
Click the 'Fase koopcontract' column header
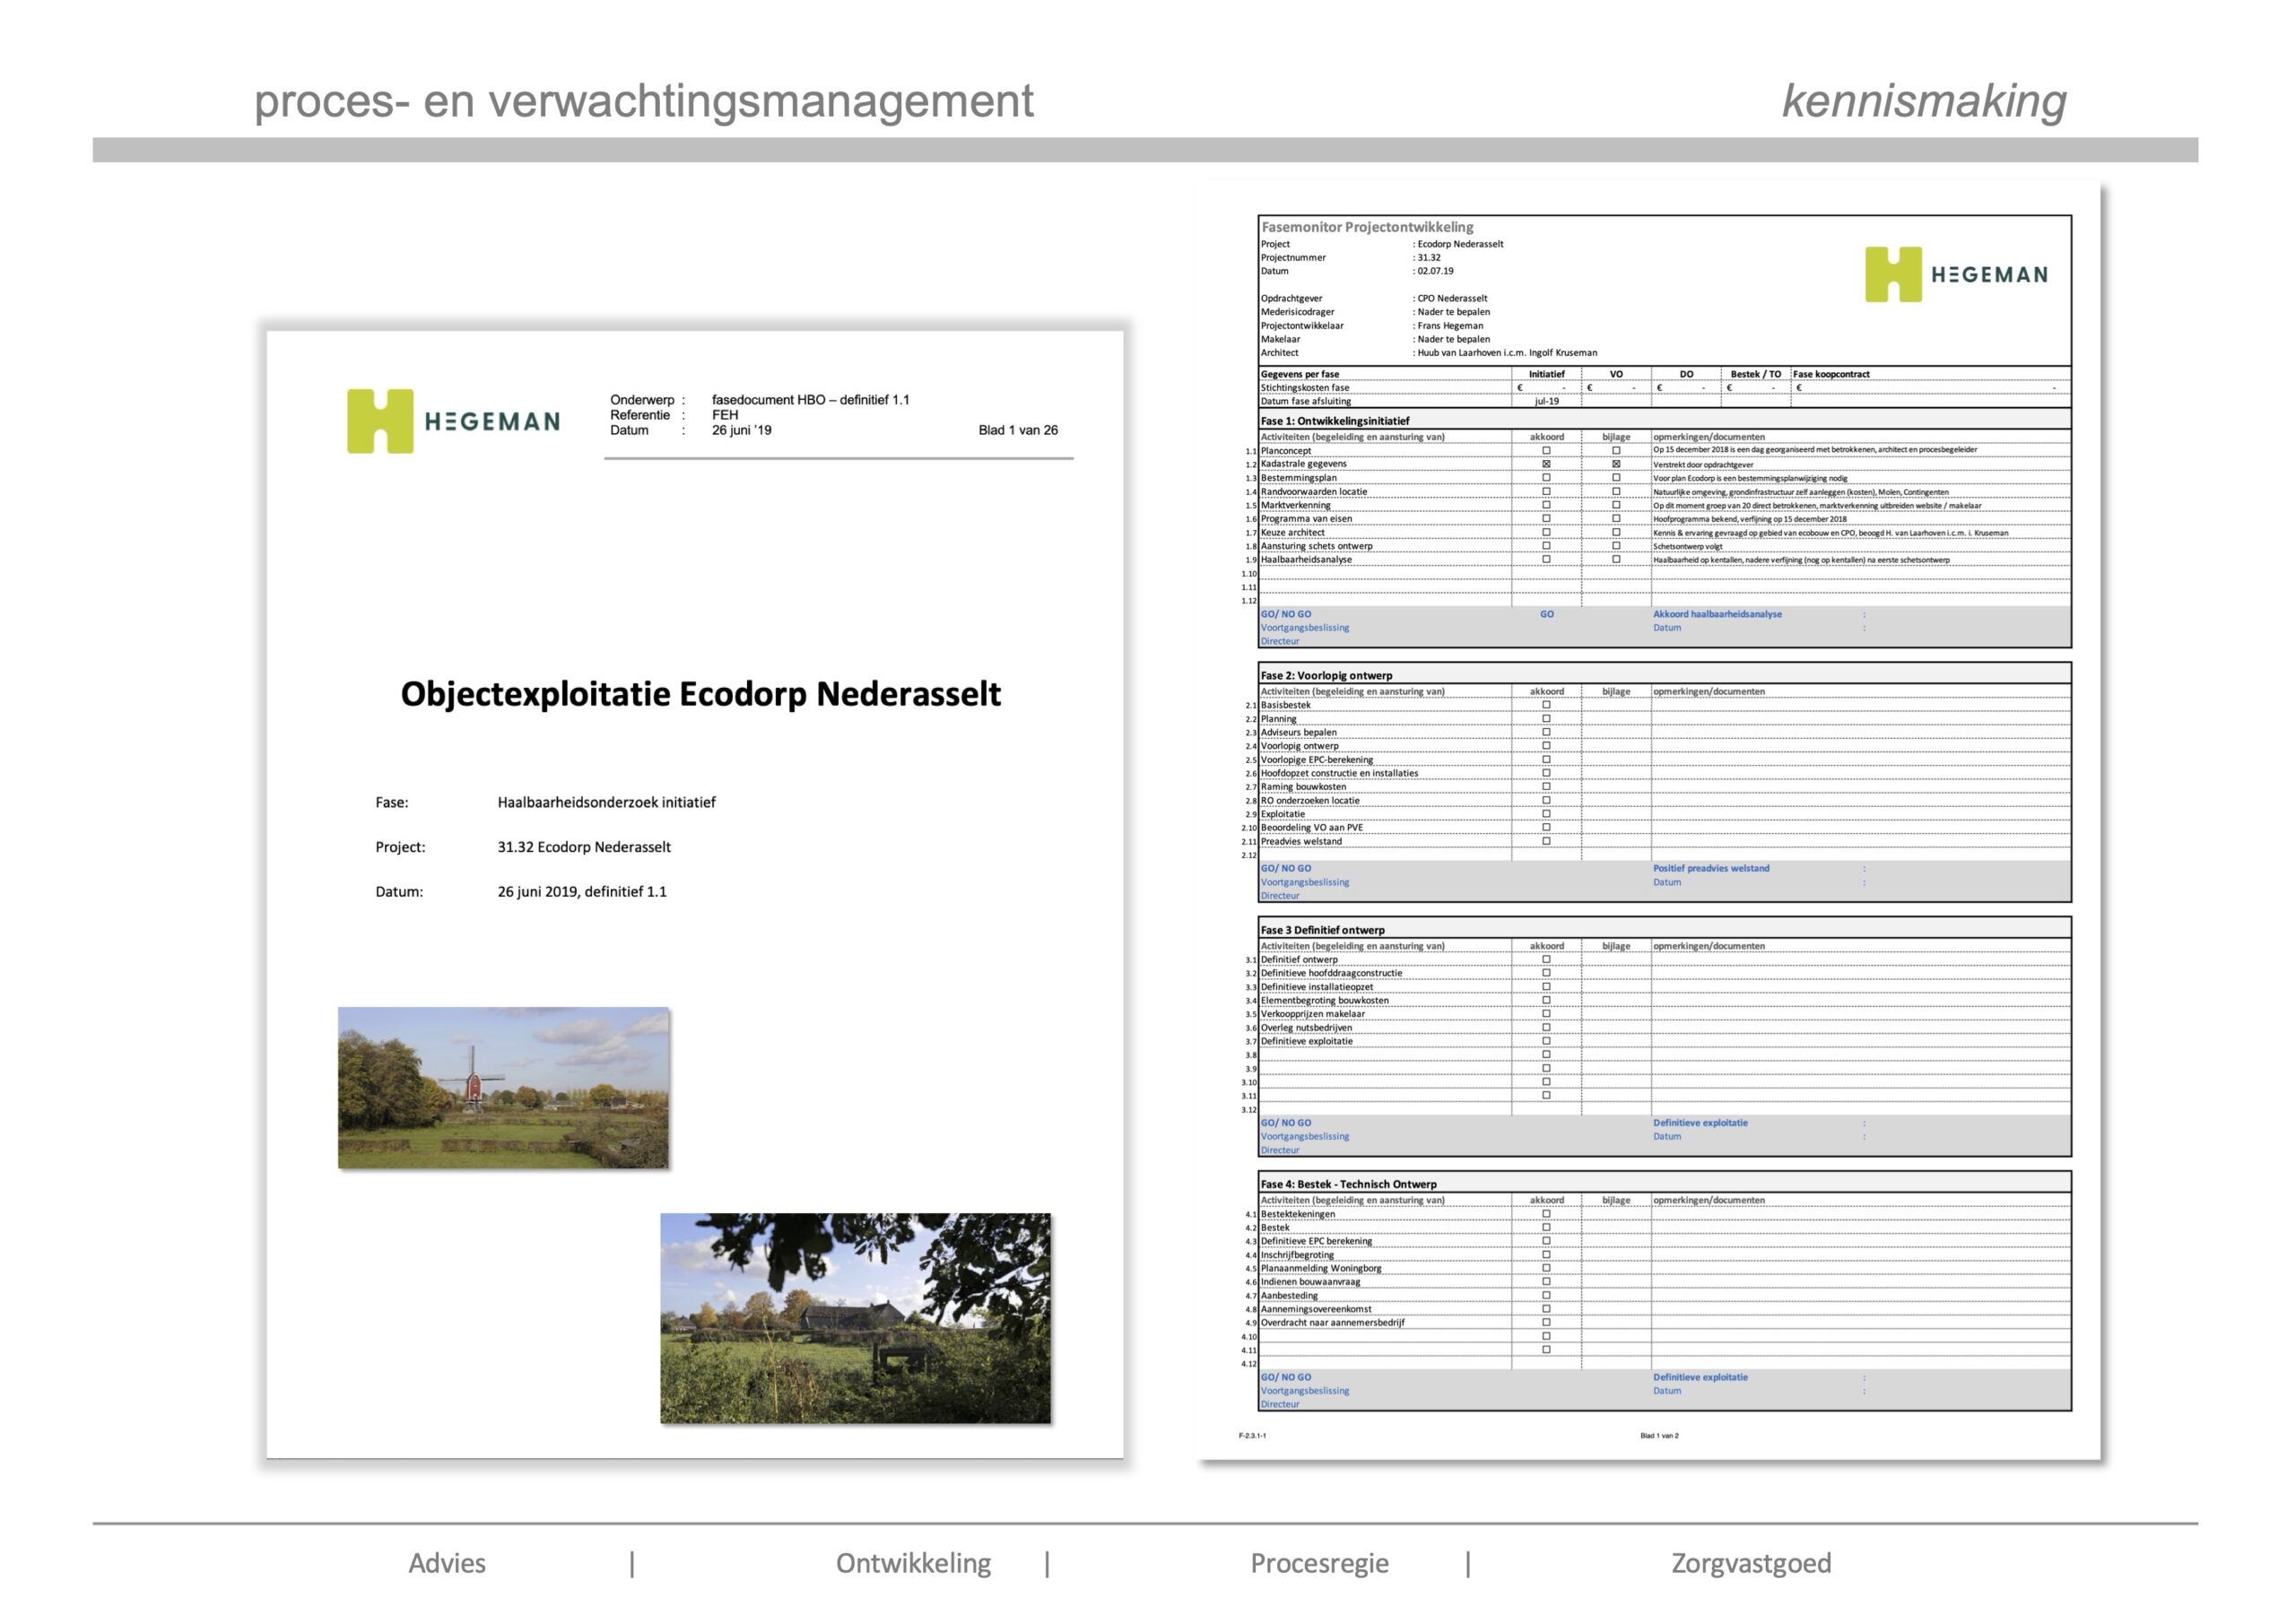click(x=1831, y=374)
